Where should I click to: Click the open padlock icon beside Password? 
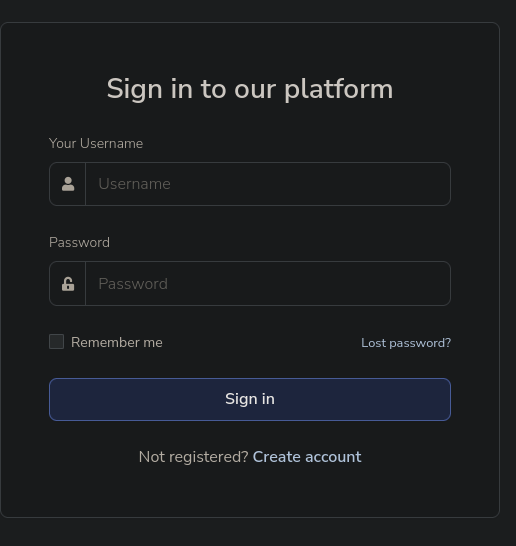tap(68, 284)
